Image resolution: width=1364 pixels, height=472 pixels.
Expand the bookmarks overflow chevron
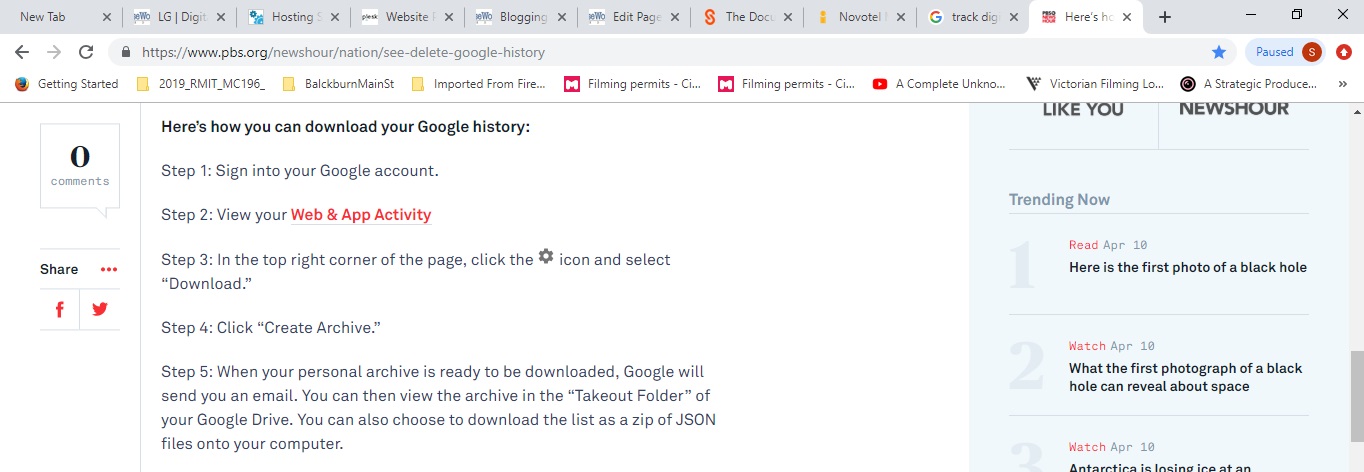(1343, 84)
